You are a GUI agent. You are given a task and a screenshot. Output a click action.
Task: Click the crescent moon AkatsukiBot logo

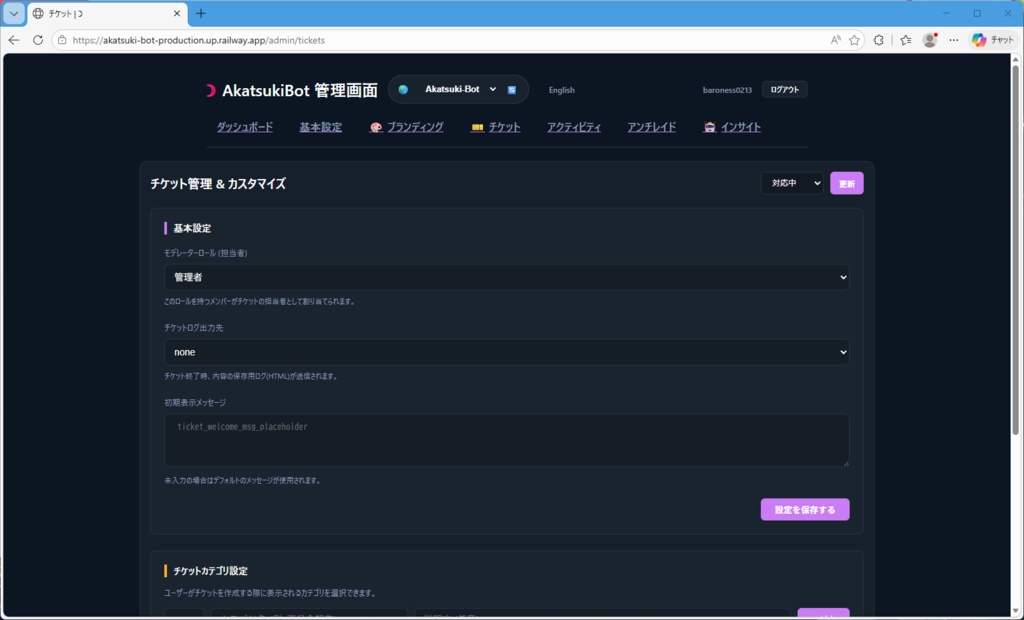coord(210,89)
